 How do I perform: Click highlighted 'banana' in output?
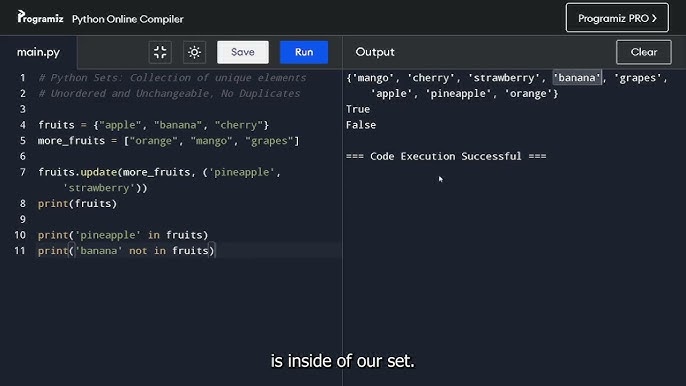[577, 77]
